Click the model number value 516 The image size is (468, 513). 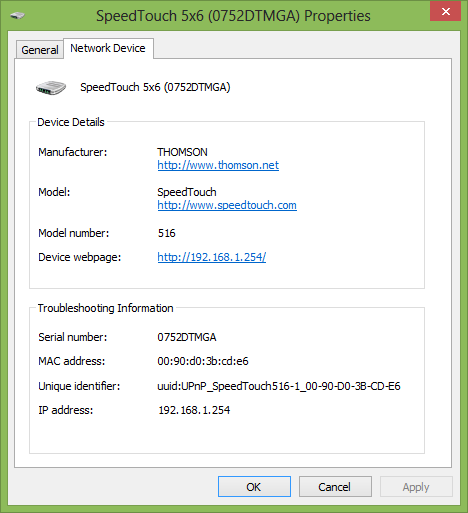[166, 233]
